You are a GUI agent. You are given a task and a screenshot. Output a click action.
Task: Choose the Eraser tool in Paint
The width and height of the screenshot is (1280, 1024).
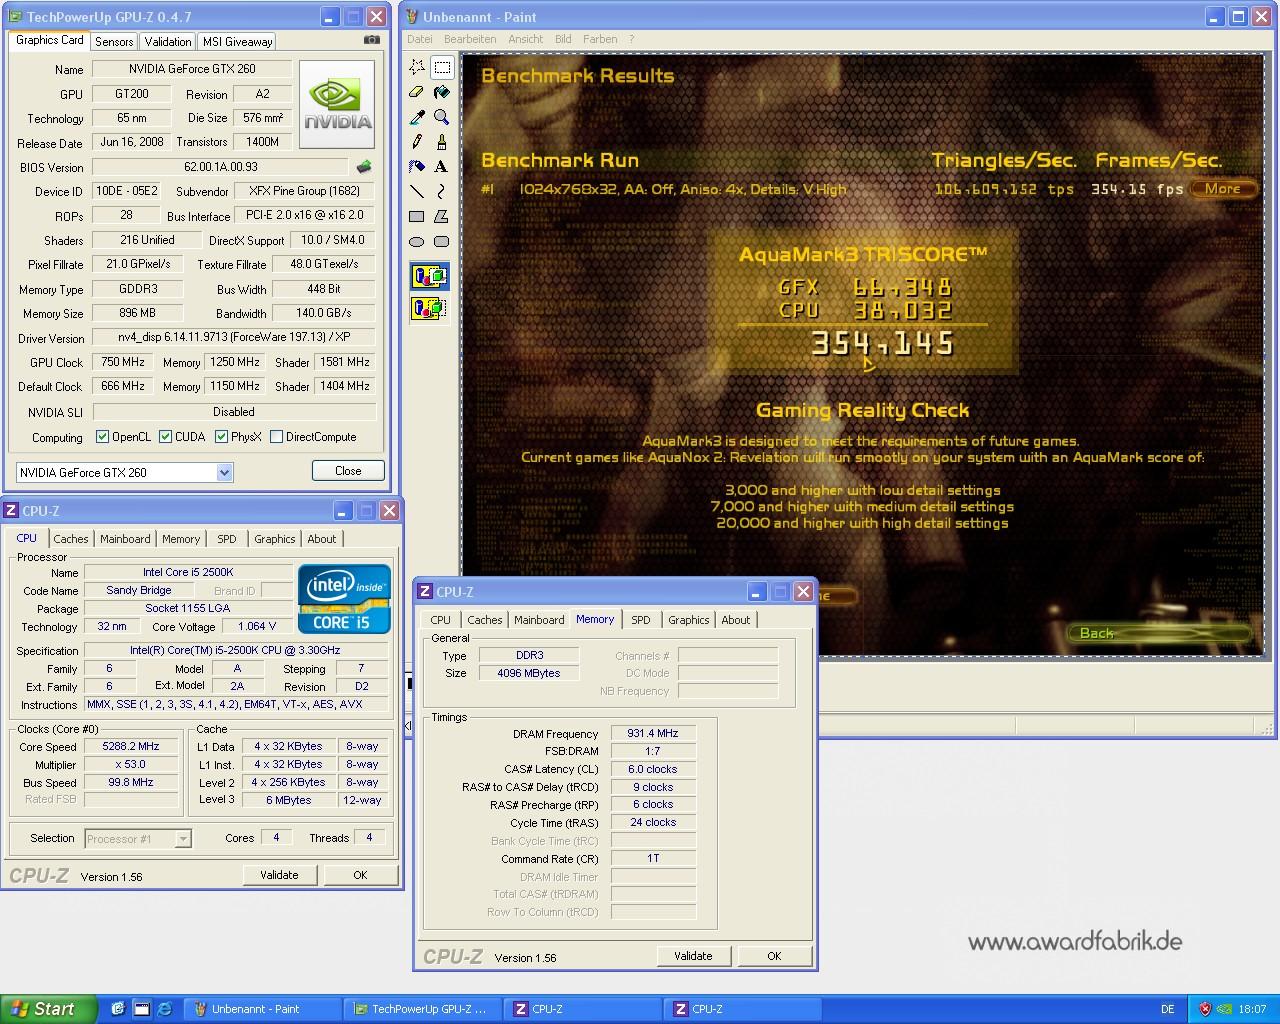pyautogui.click(x=417, y=92)
